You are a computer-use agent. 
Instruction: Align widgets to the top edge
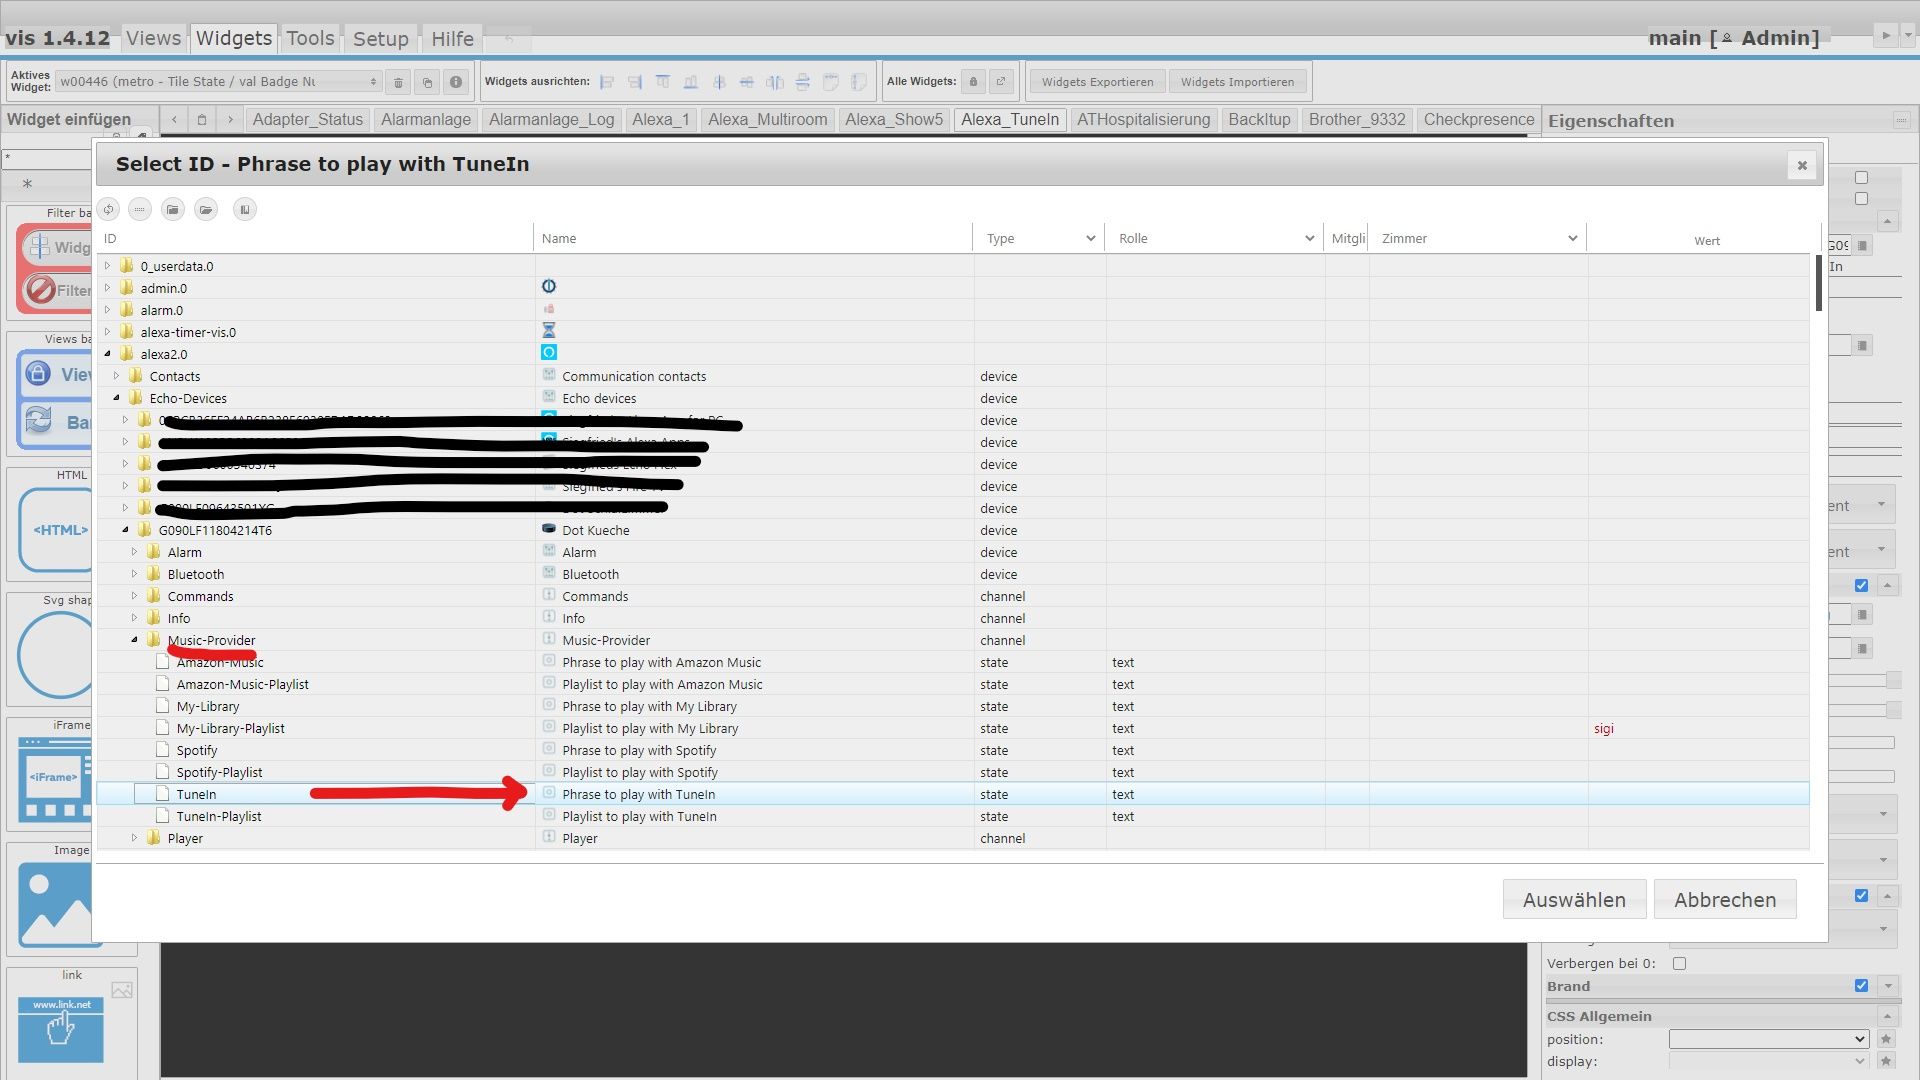pyautogui.click(x=663, y=82)
